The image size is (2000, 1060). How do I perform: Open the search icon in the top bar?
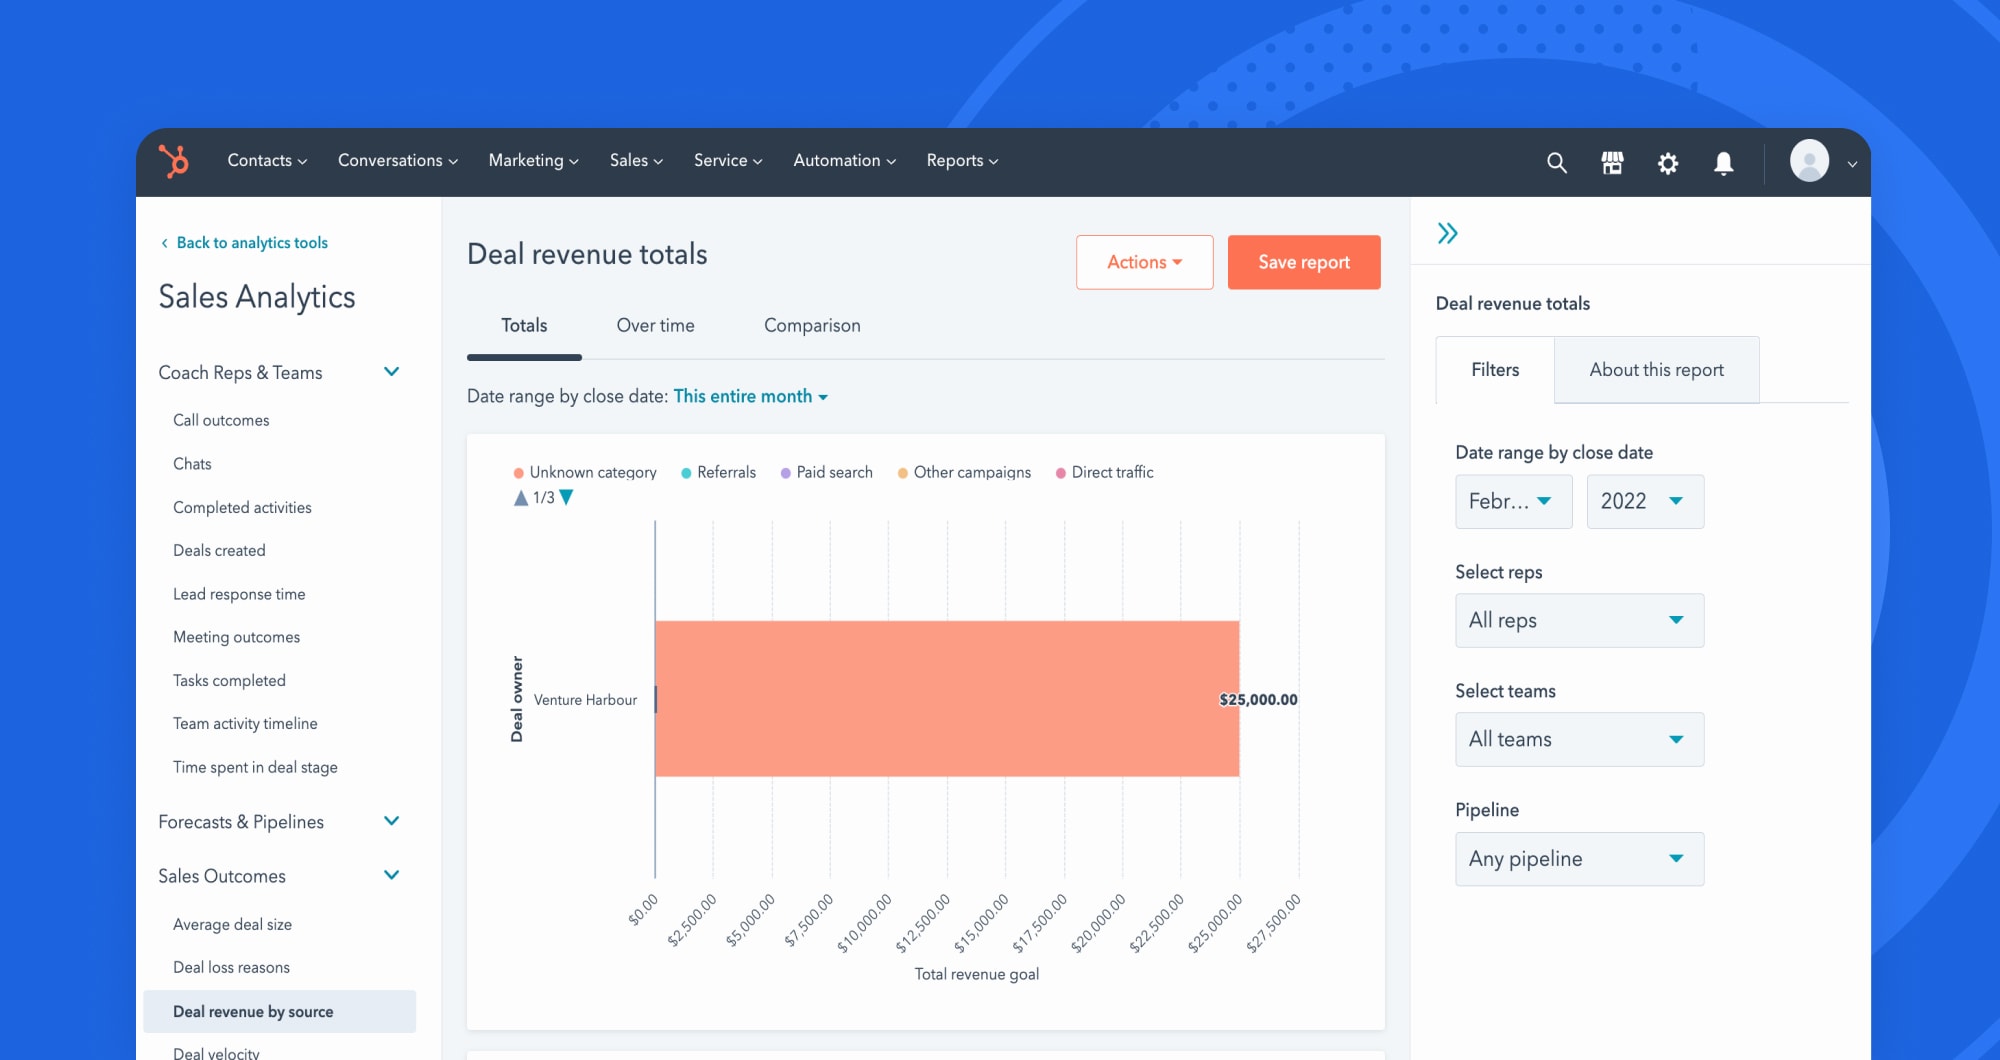(1556, 162)
